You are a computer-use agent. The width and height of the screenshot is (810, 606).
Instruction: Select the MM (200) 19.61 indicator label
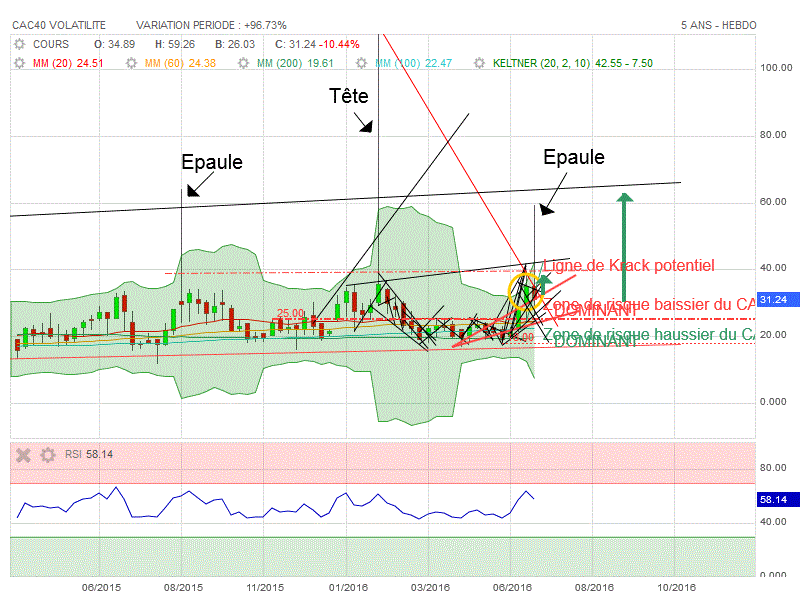coord(295,63)
